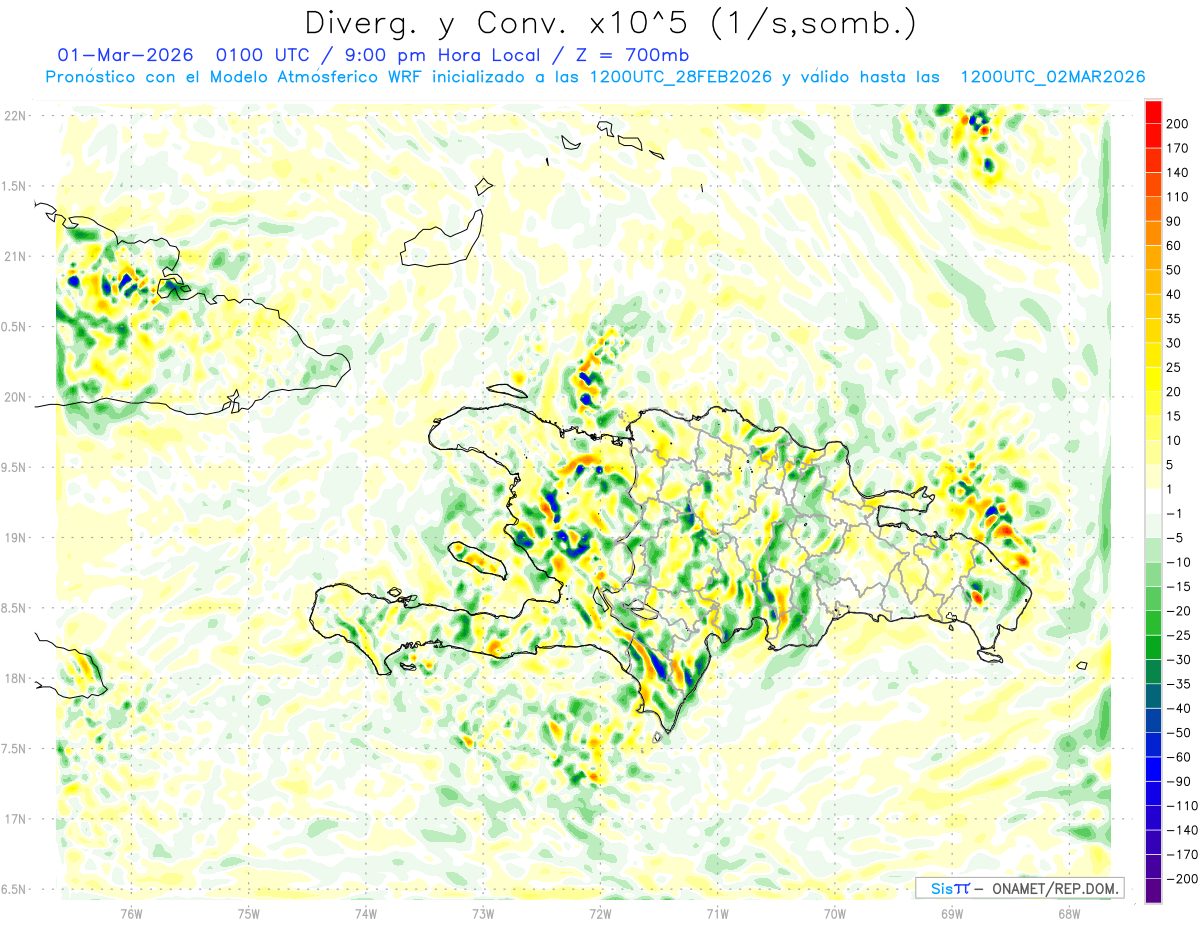The width and height of the screenshot is (1200, 927).
Task: Click the '73W' longitude label
Action: click(x=483, y=912)
